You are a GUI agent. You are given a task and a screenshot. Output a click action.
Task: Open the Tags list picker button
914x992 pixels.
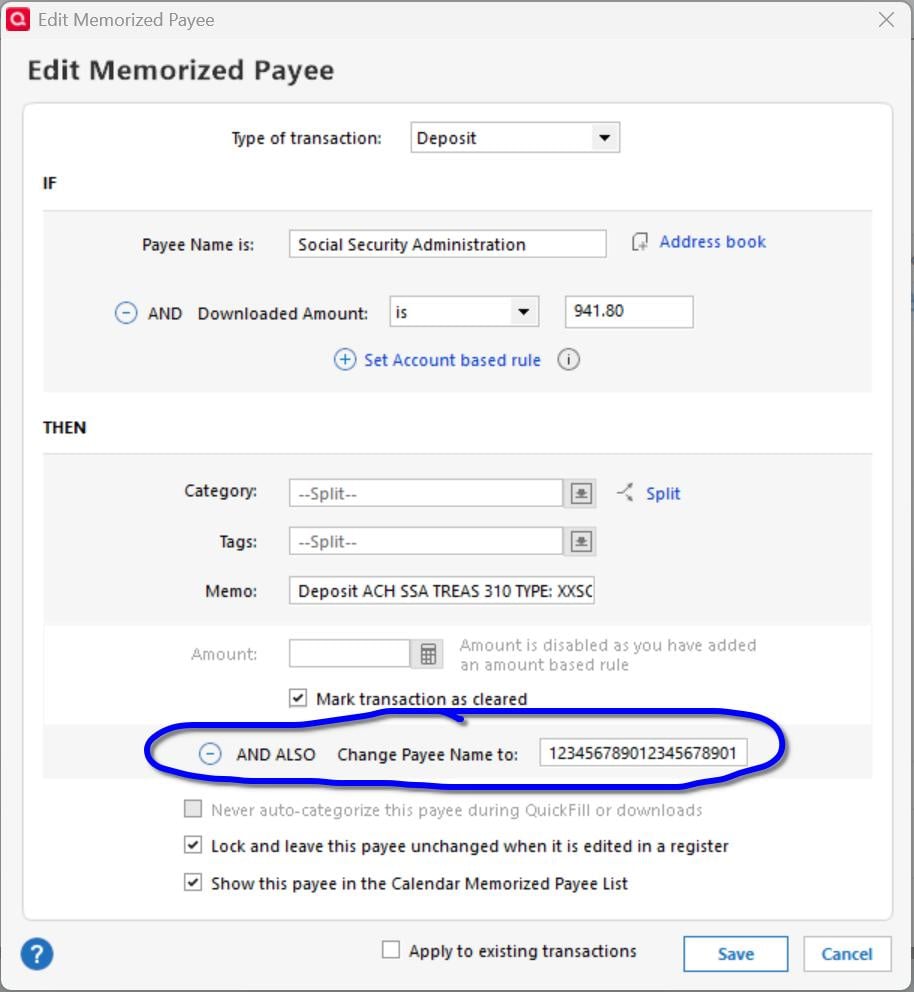click(x=581, y=542)
